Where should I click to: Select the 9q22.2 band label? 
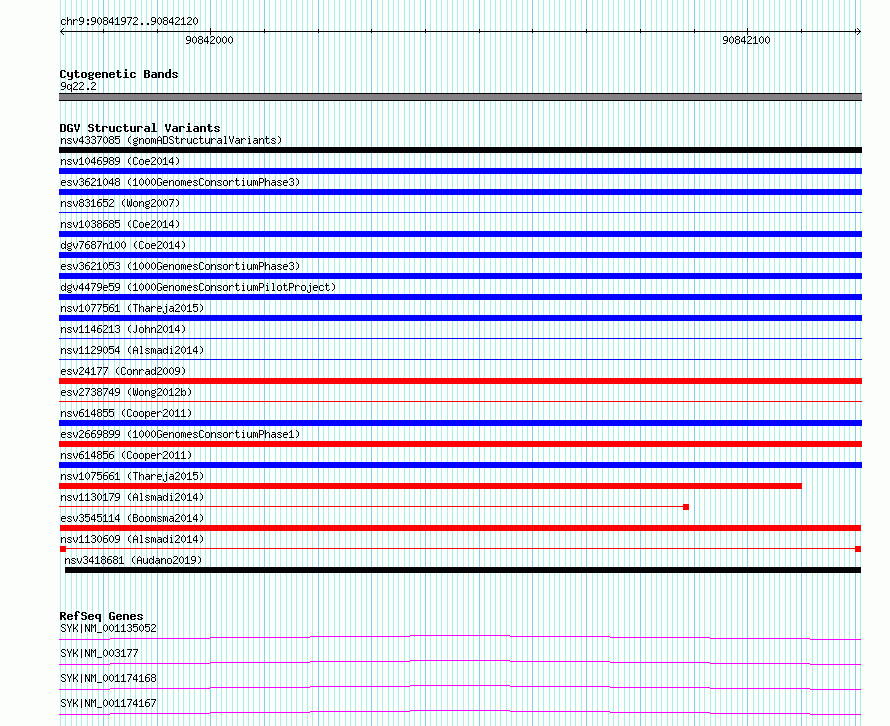[x=78, y=86]
